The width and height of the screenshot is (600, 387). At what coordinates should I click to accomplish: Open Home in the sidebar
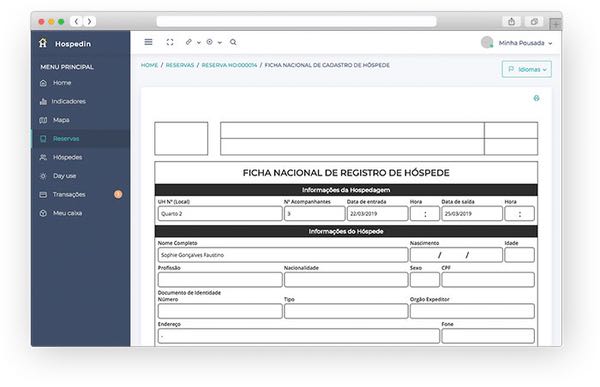[80, 83]
